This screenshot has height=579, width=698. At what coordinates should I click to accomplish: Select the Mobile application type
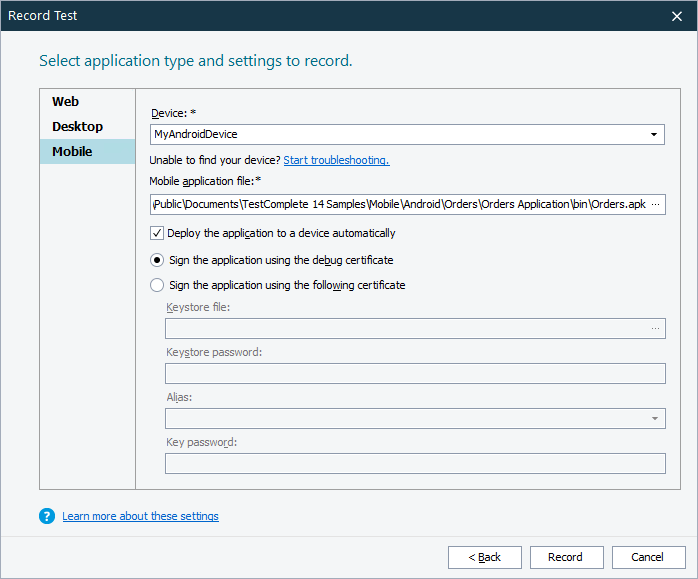[72, 152]
